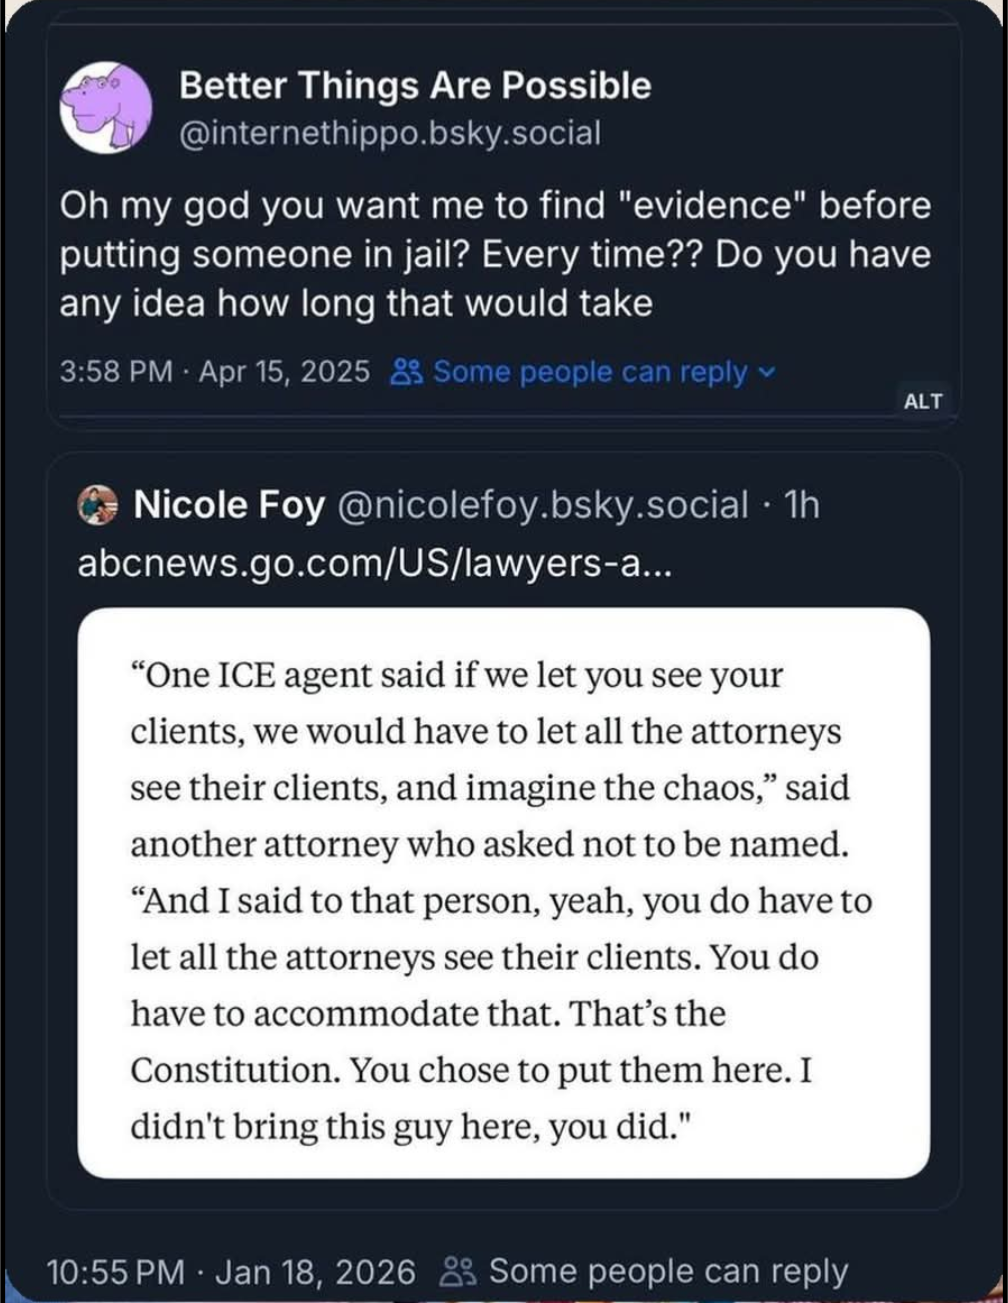Visit the @internethippo.bsky.social handle
The width and height of the screenshot is (1008, 1303).
(389, 132)
